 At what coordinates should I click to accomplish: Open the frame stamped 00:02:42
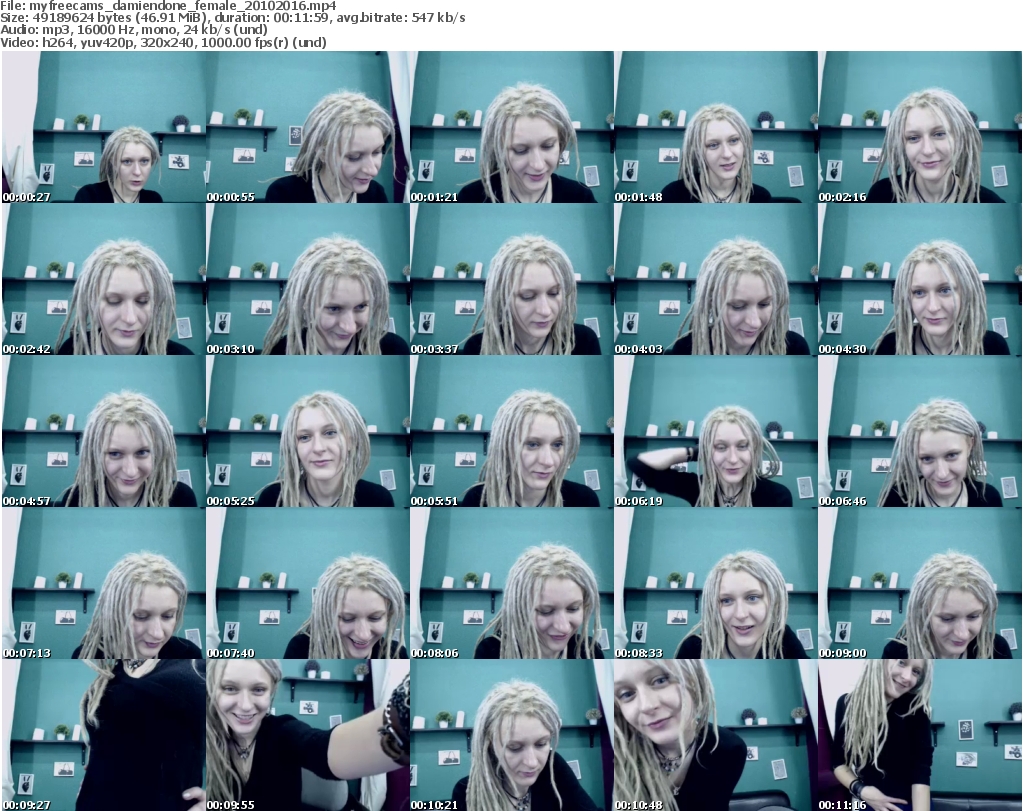[104, 279]
